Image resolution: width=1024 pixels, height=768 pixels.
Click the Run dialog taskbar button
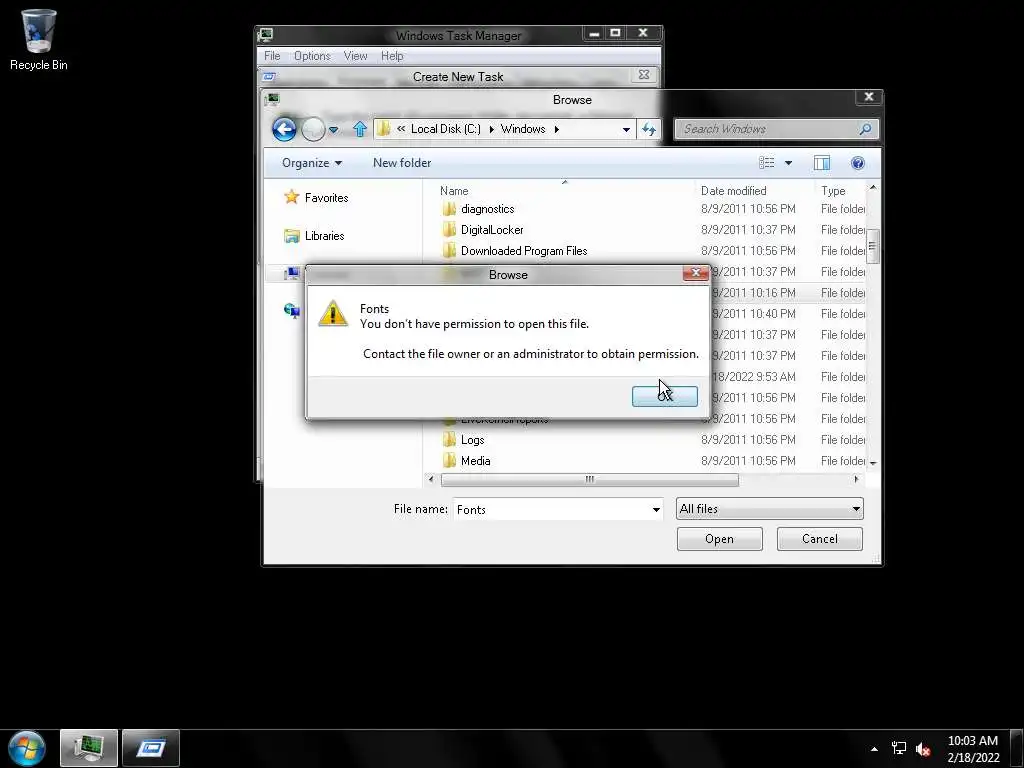pos(151,748)
